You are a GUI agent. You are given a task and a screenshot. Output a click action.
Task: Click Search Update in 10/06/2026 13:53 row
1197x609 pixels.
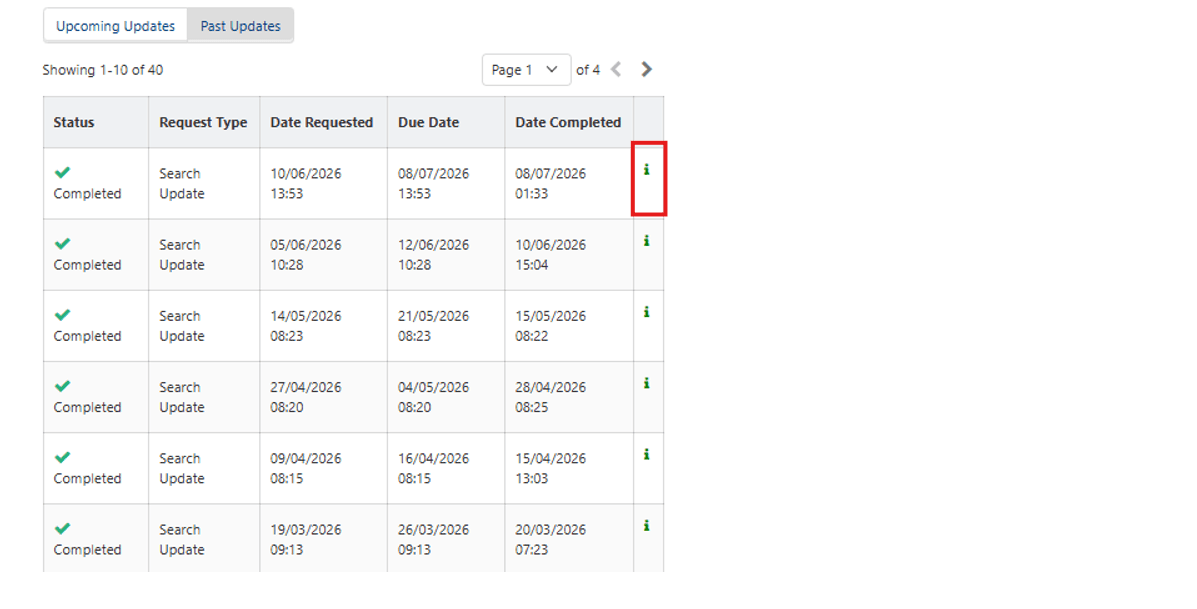click(x=182, y=183)
